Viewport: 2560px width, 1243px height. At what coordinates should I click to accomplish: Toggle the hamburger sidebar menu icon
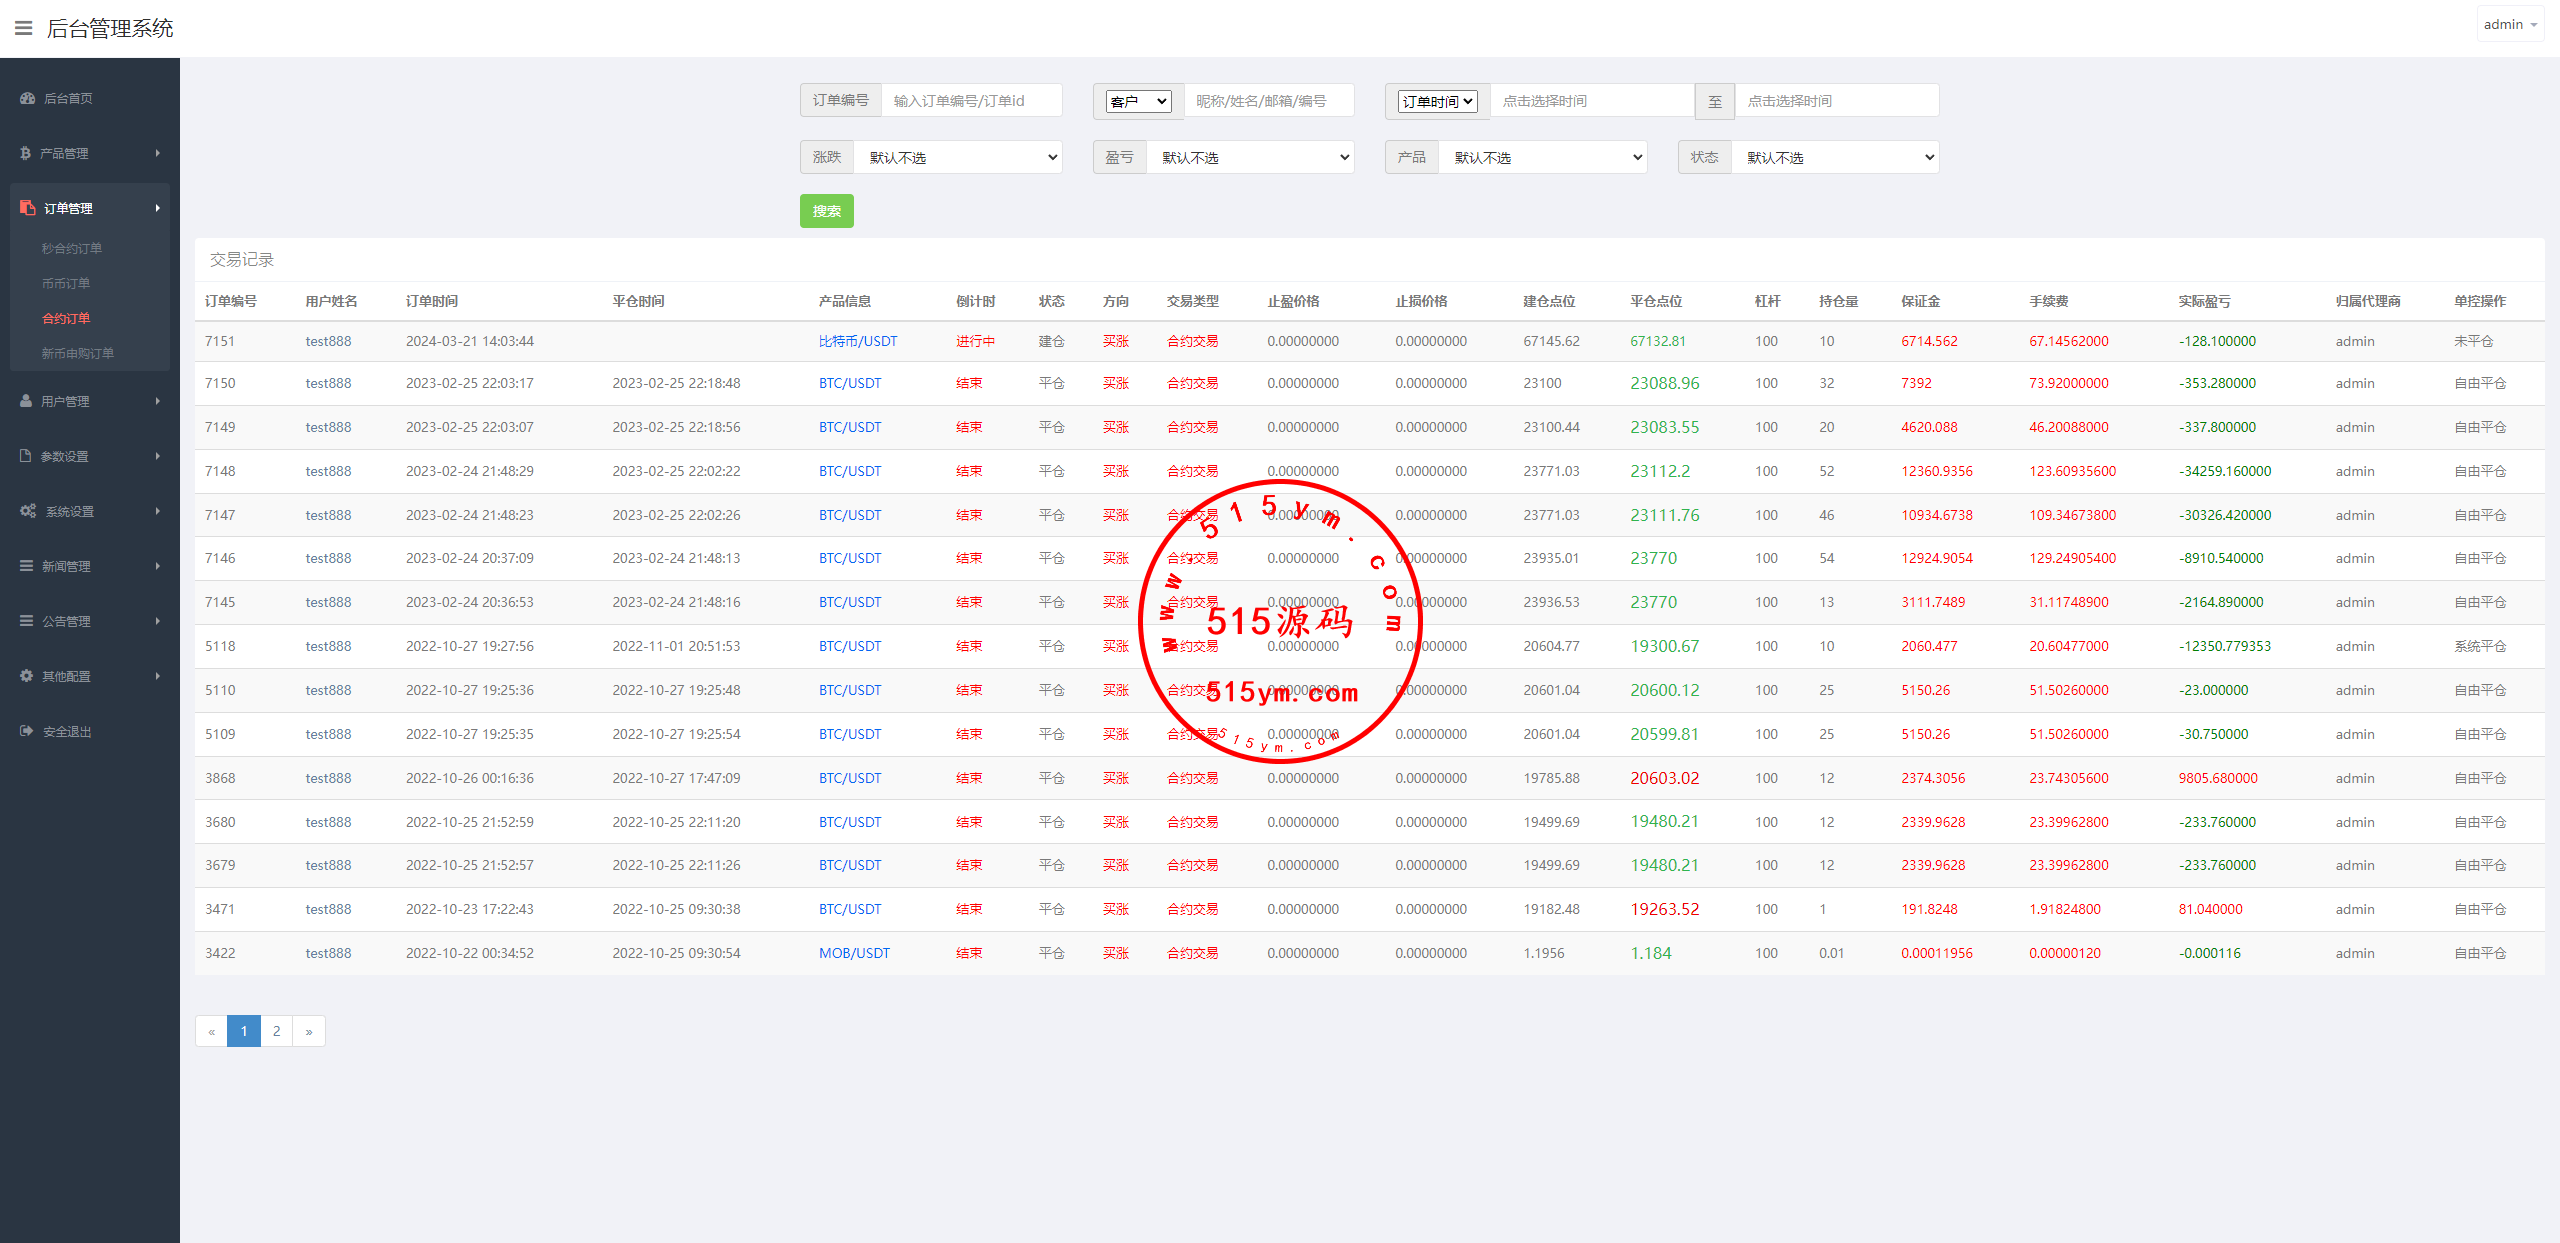(23, 28)
